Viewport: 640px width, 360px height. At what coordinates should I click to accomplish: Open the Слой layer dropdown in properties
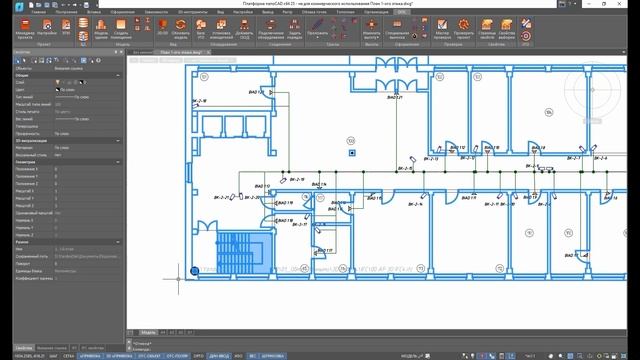tap(87, 82)
